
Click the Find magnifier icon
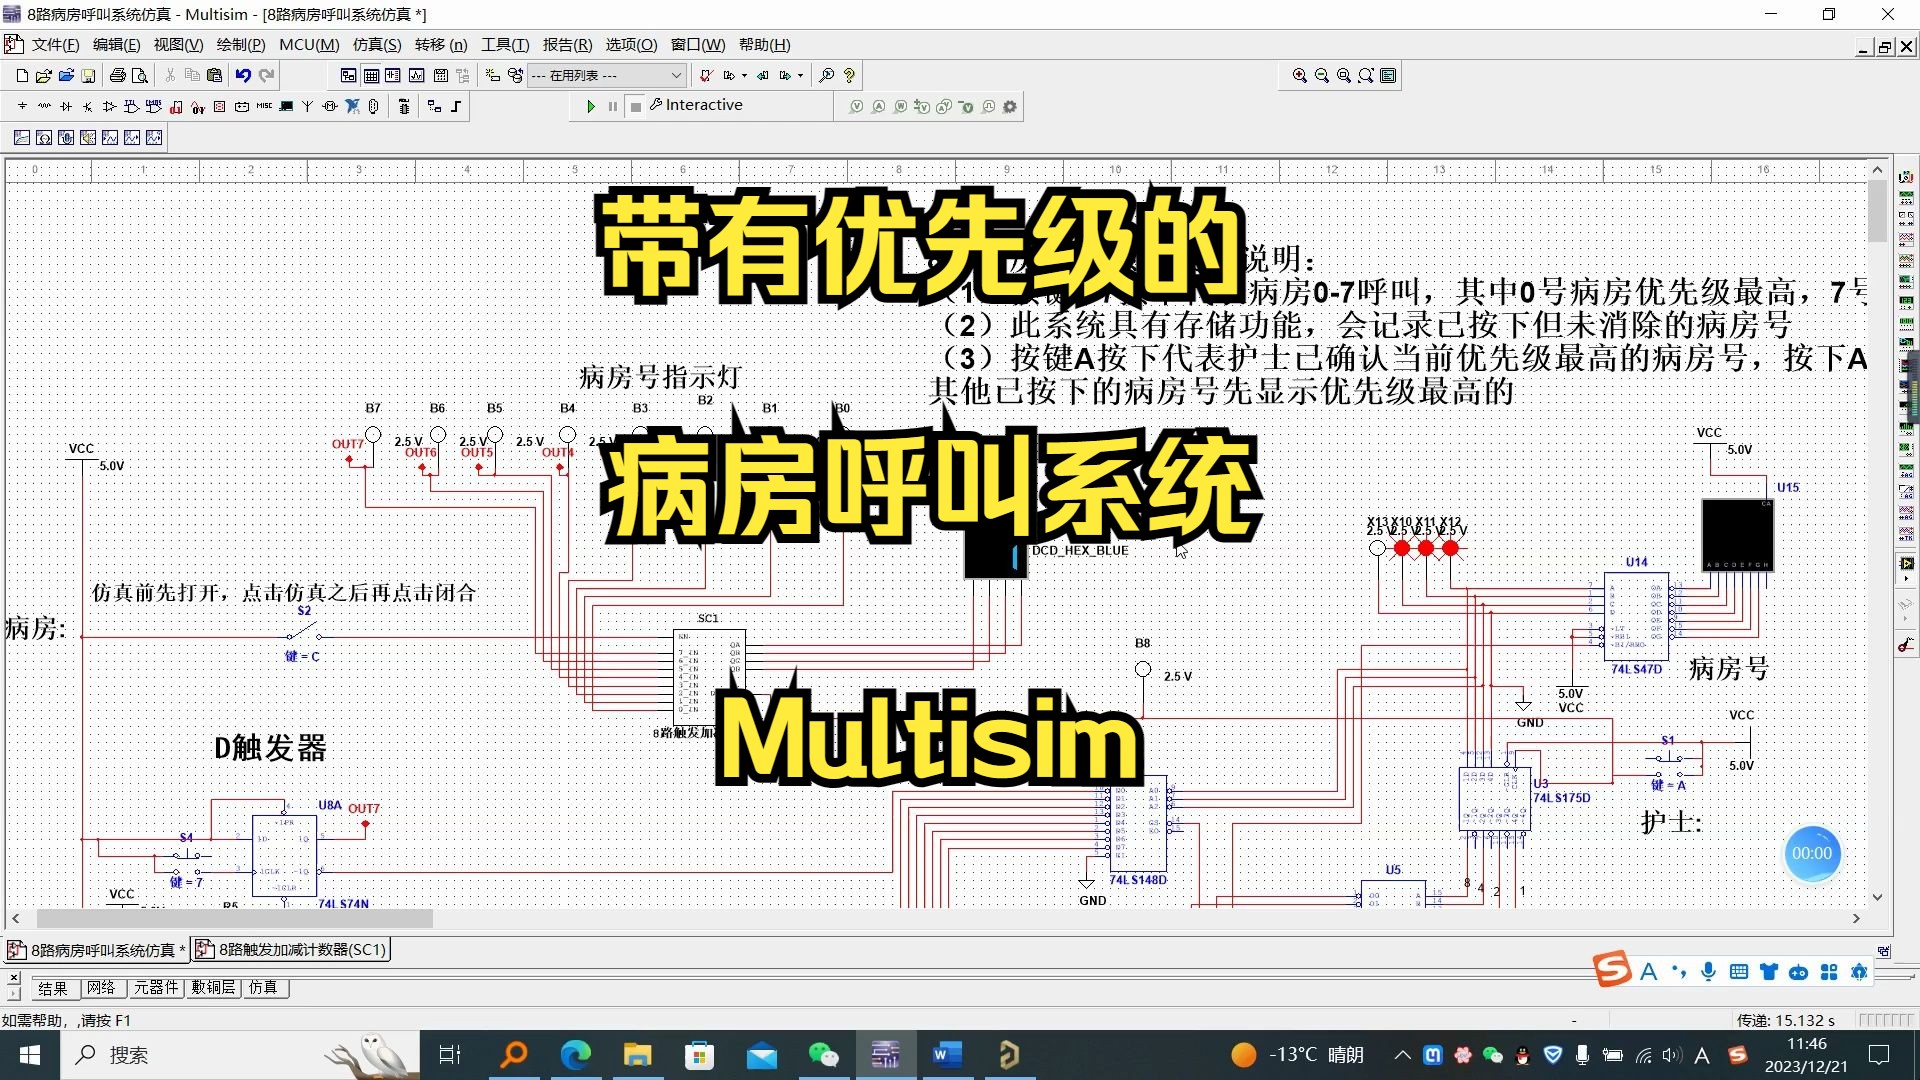tap(826, 75)
